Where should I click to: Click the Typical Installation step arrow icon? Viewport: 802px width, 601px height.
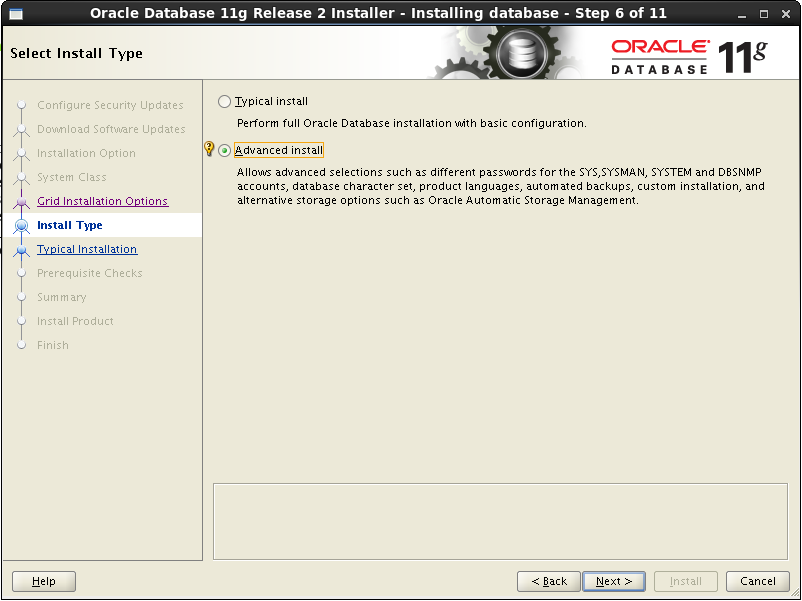tap(22, 249)
